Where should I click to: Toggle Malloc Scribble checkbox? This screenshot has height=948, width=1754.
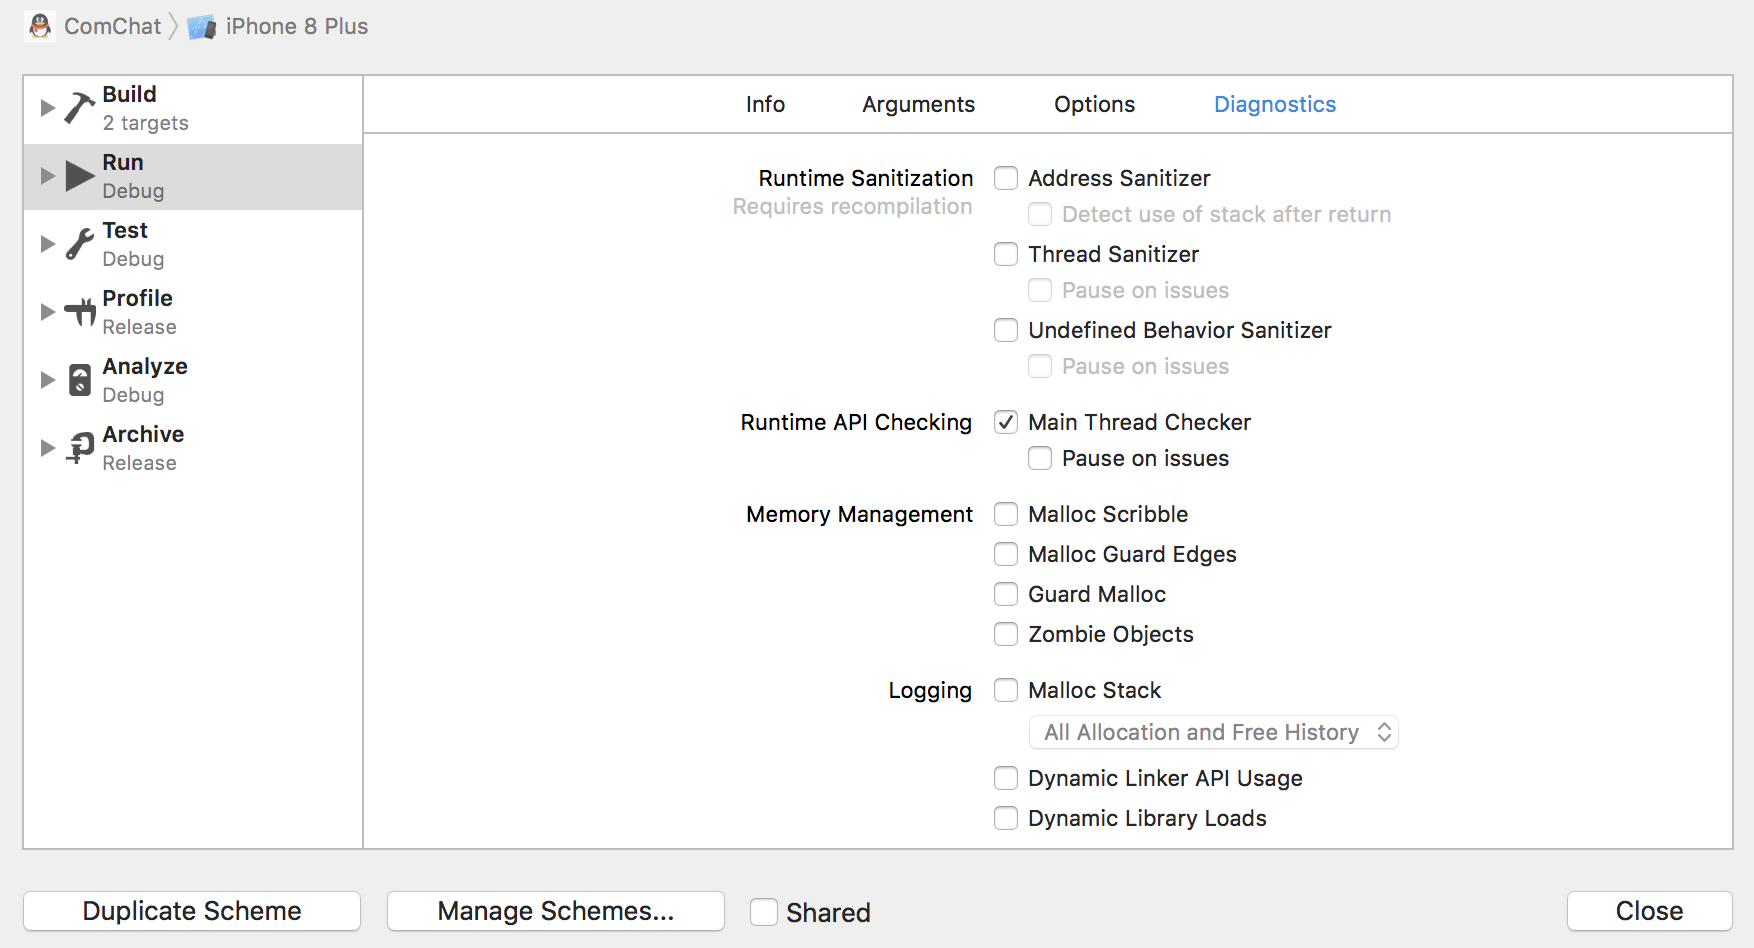tap(1006, 514)
